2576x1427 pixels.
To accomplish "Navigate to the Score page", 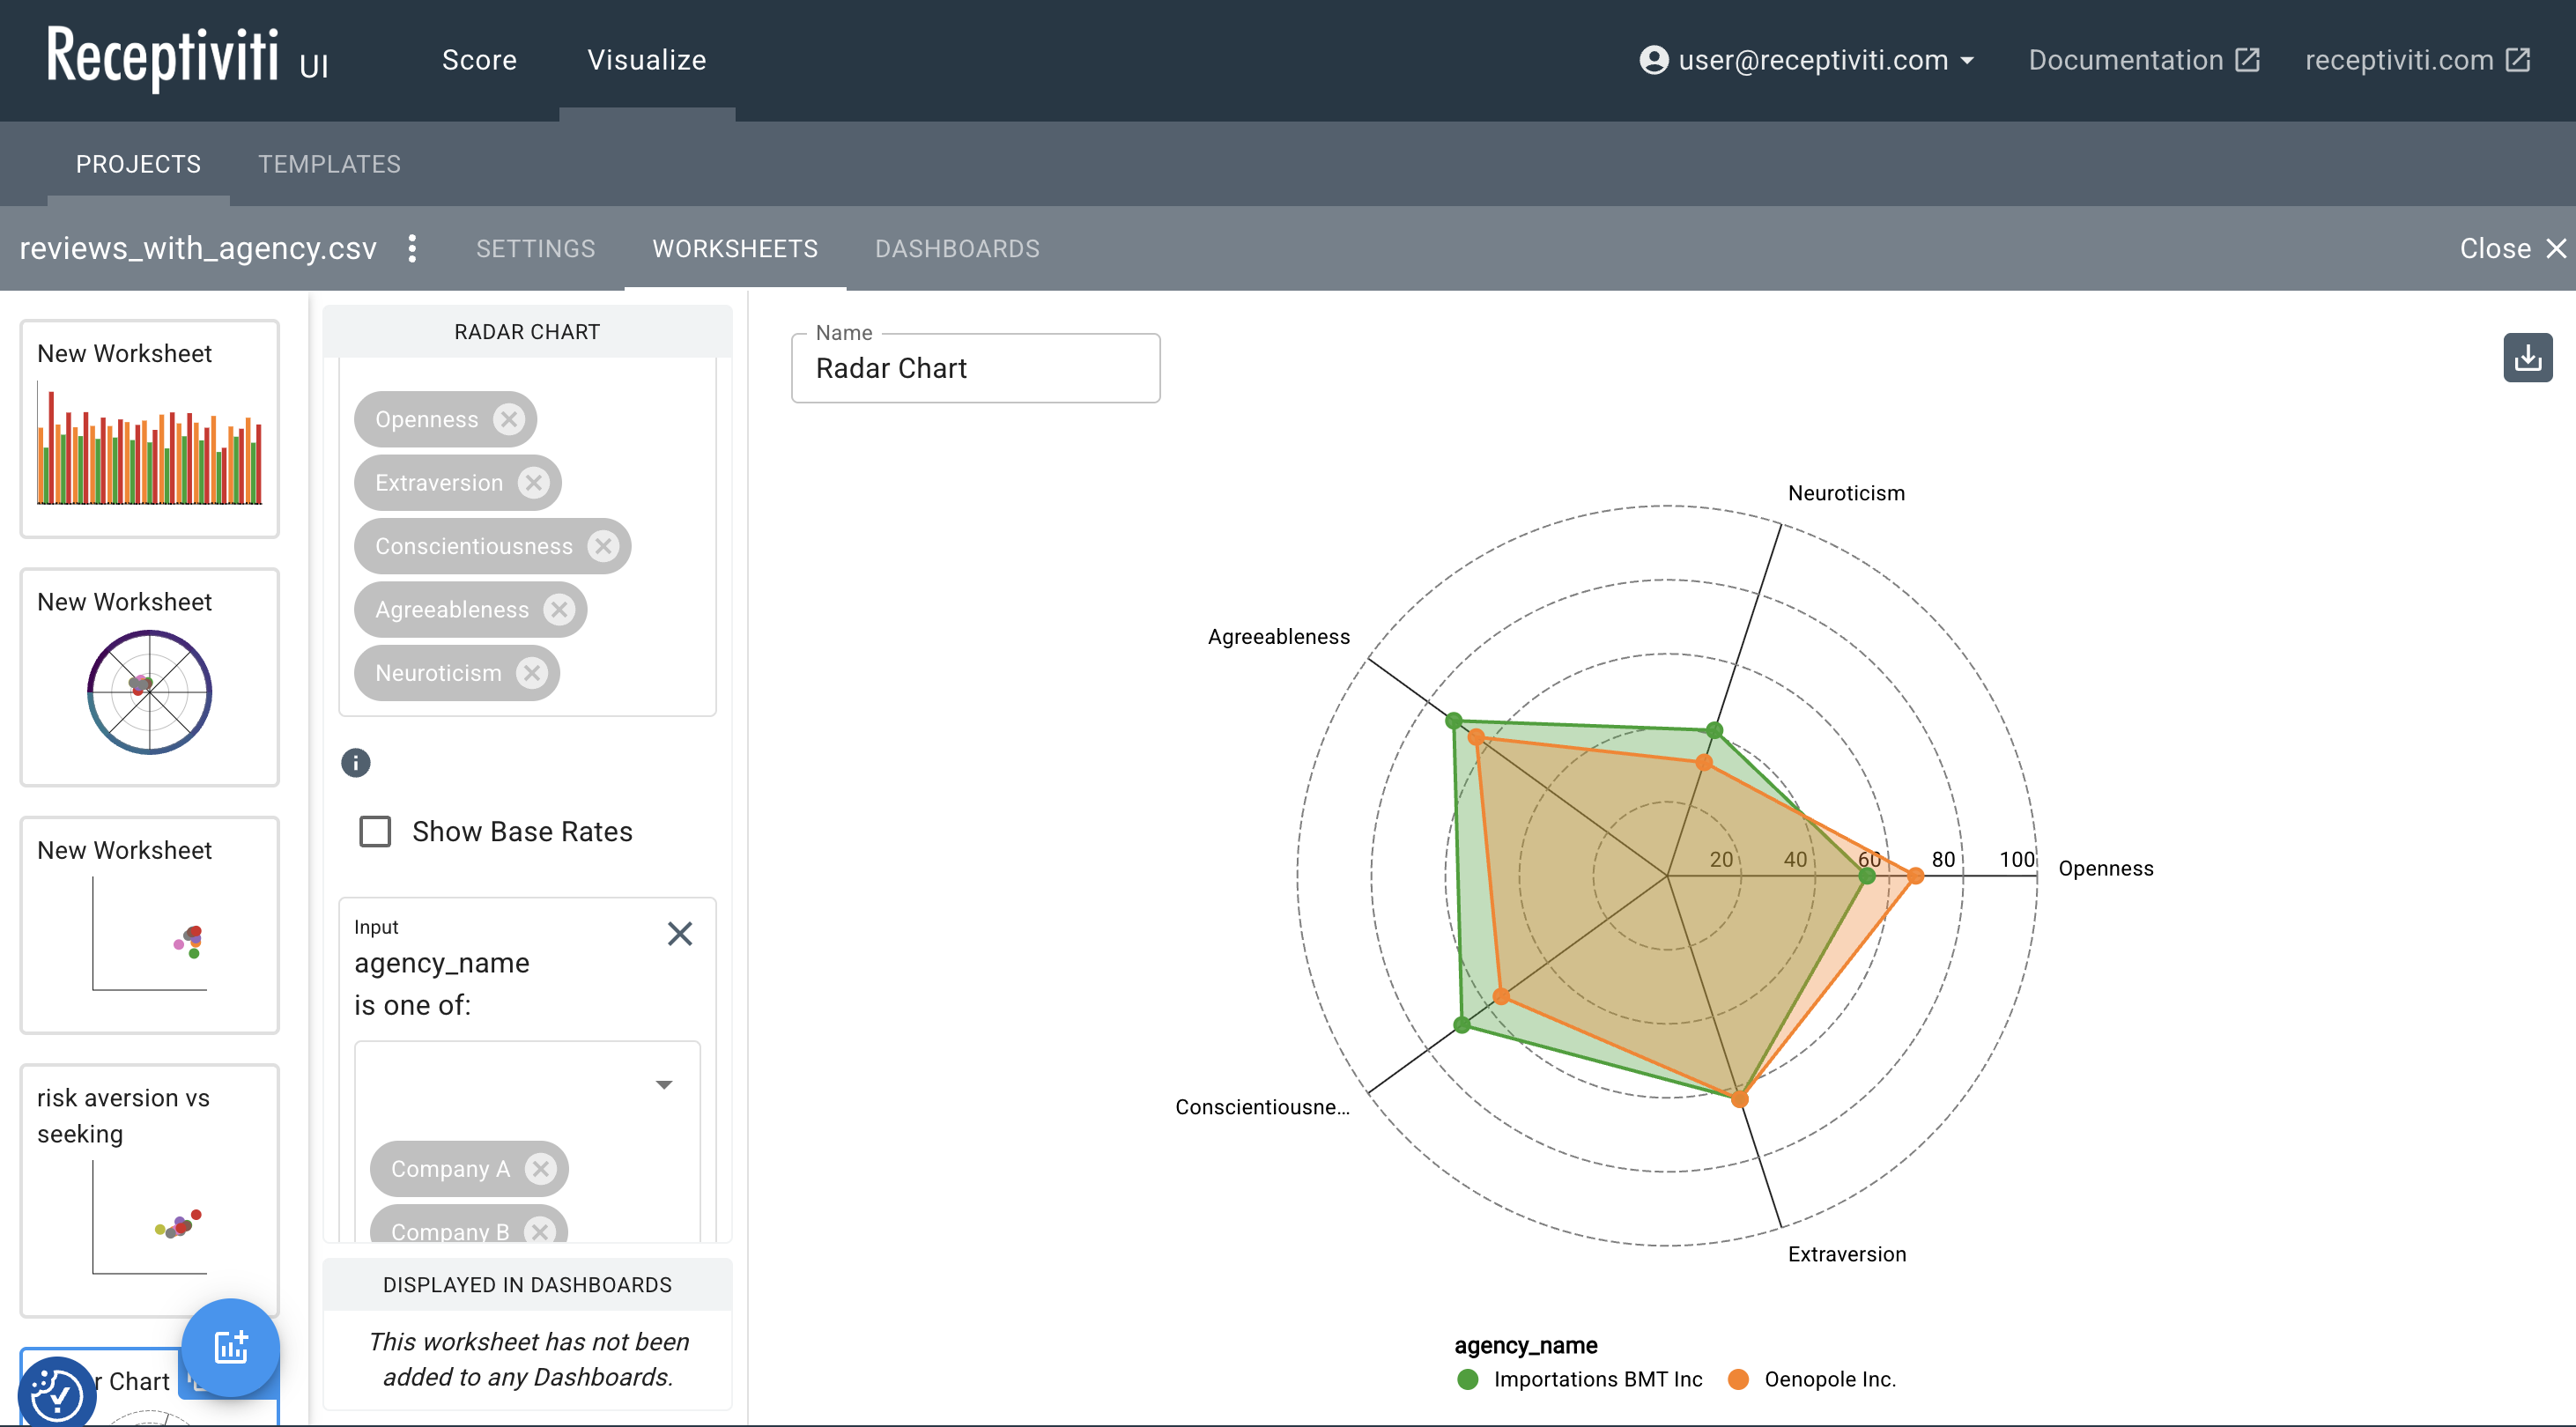I will point(479,60).
